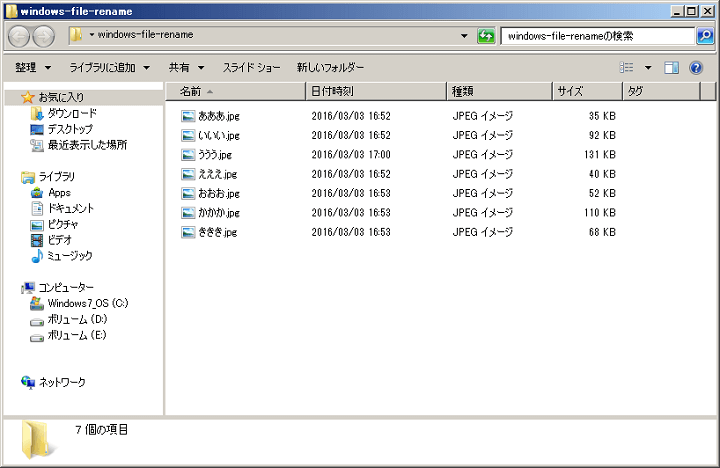
Task: Open ドキュメント library in sidebar
Action: (71, 209)
